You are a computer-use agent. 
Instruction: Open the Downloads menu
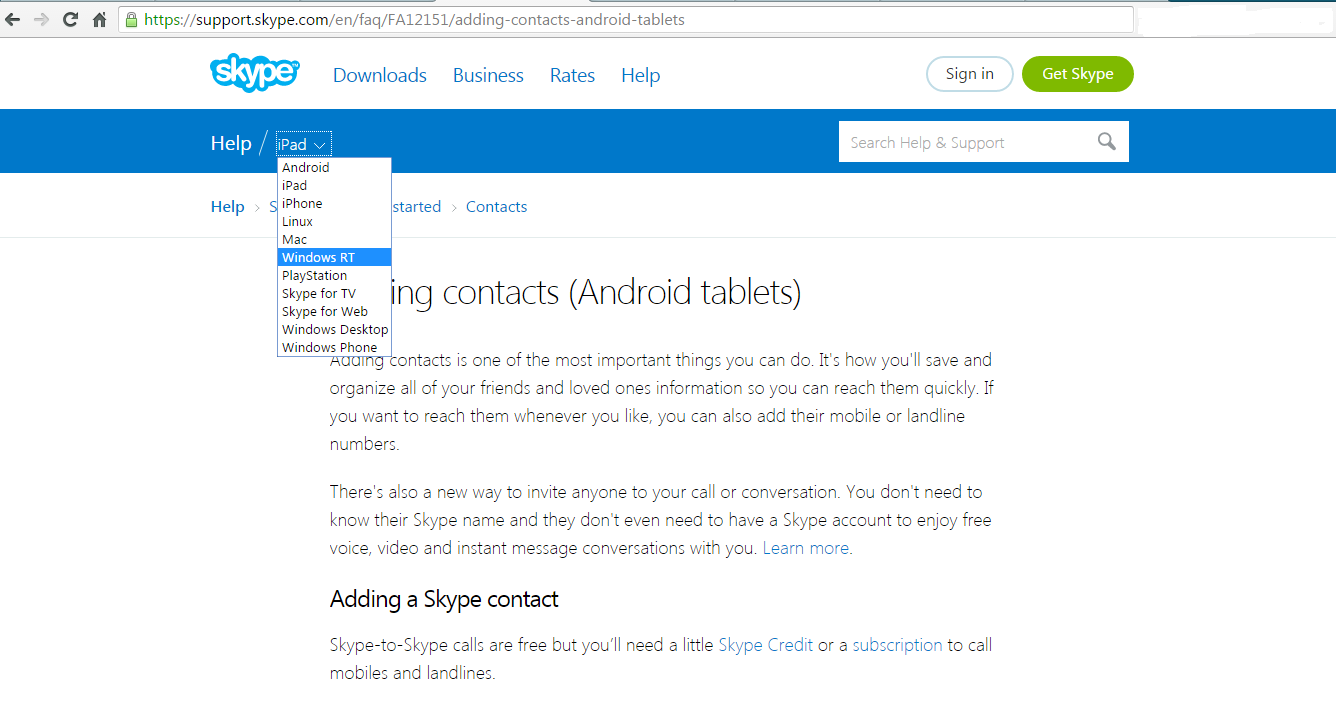click(x=380, y=75)
